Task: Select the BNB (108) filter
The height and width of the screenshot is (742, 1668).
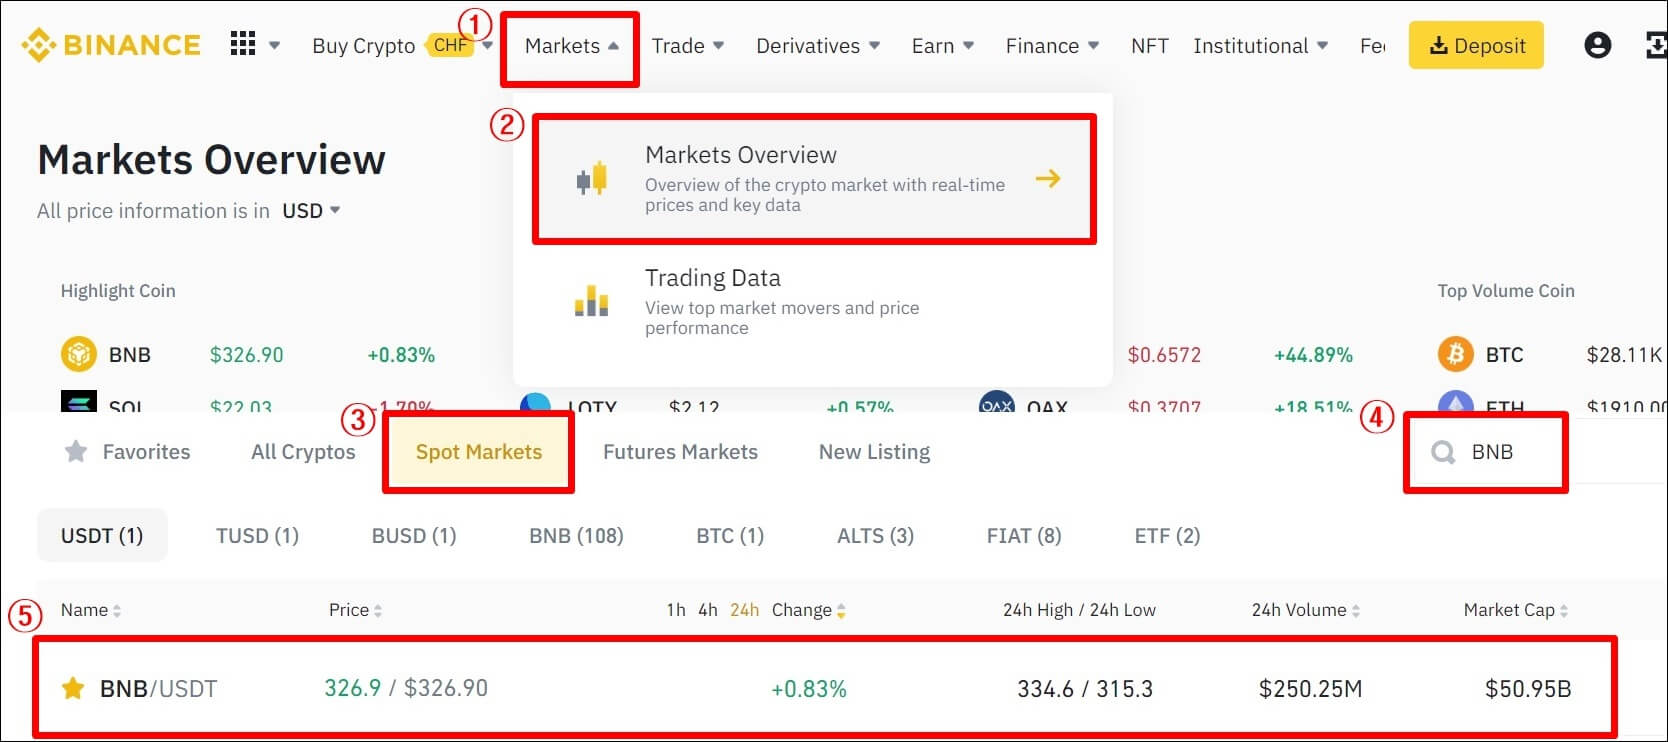Action: pos(576,536)
